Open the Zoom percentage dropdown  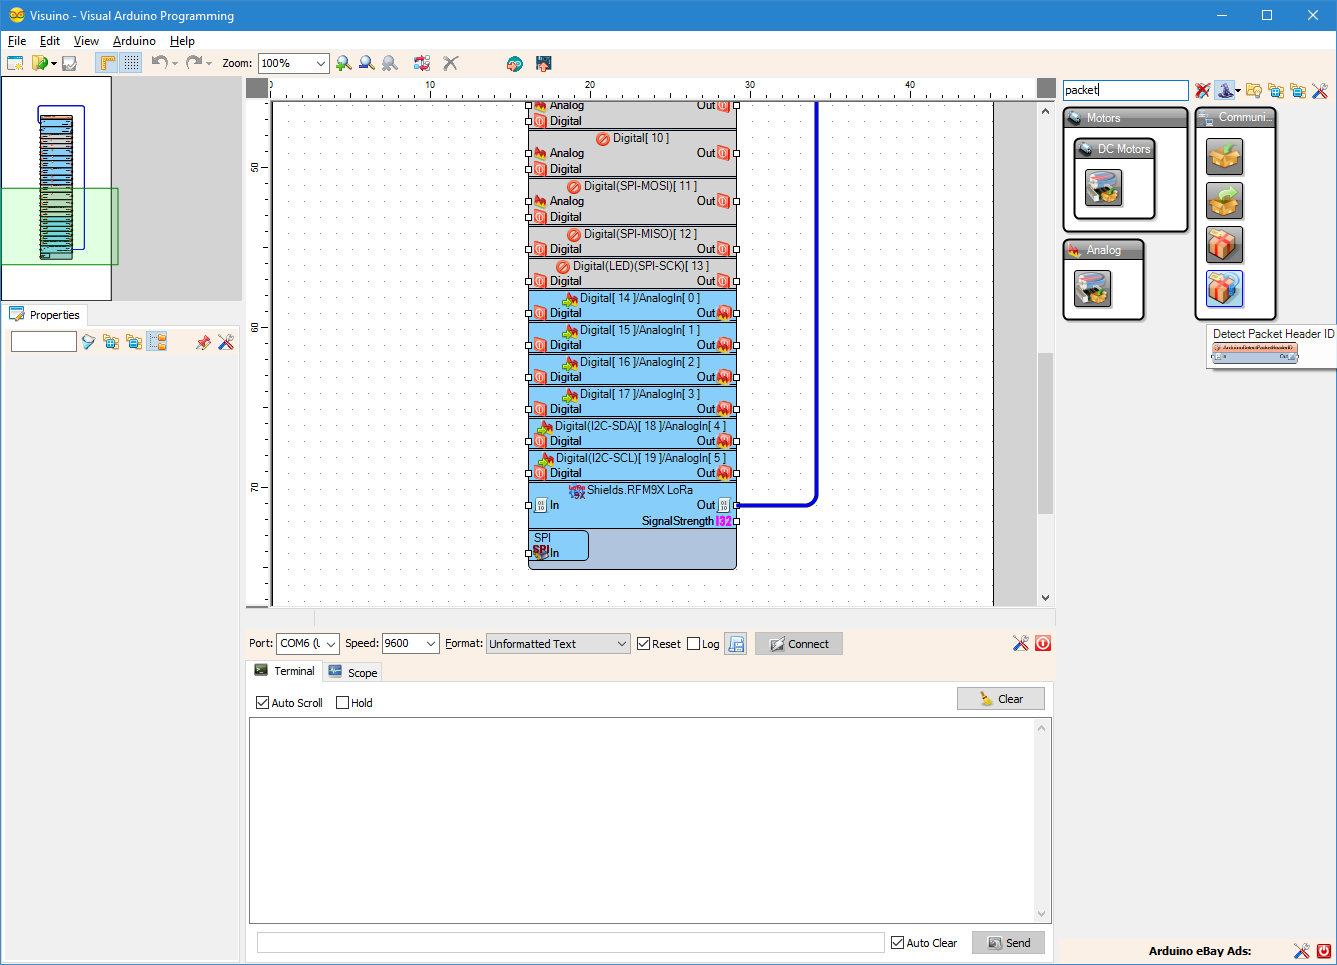click(321, 63)
